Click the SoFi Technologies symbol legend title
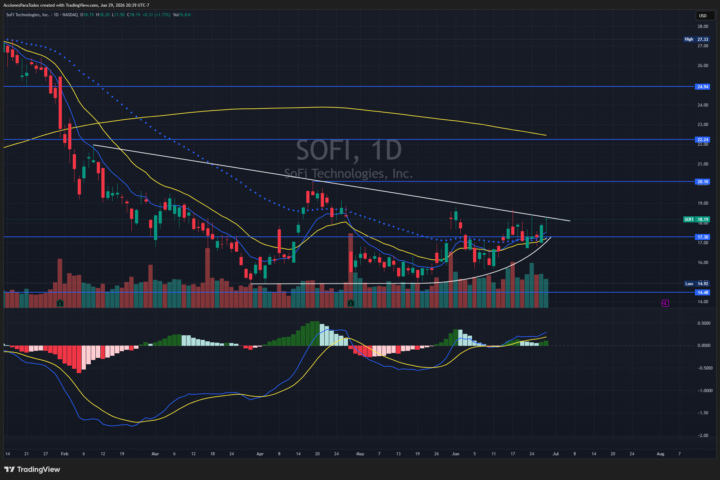 [x=27, y=15]
